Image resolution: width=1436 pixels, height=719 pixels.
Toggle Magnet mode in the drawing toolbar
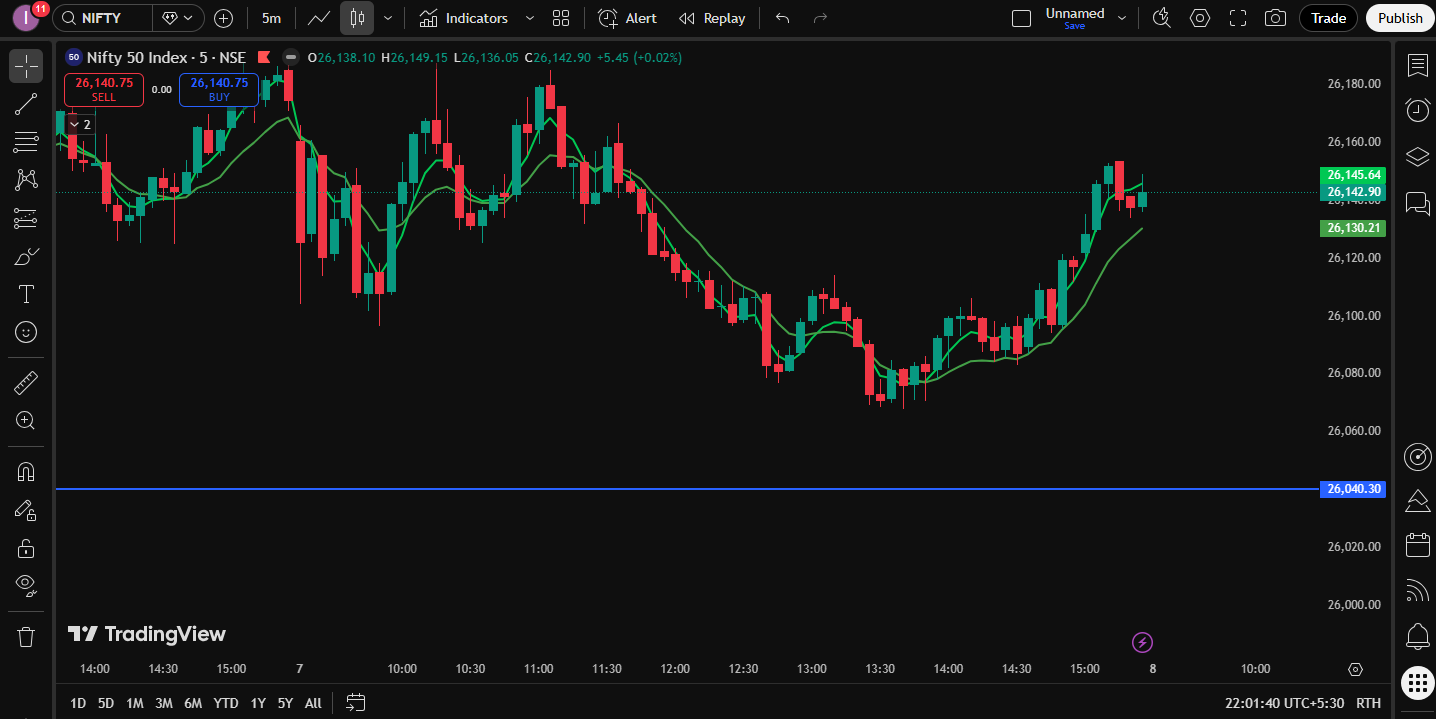(25, 471)
